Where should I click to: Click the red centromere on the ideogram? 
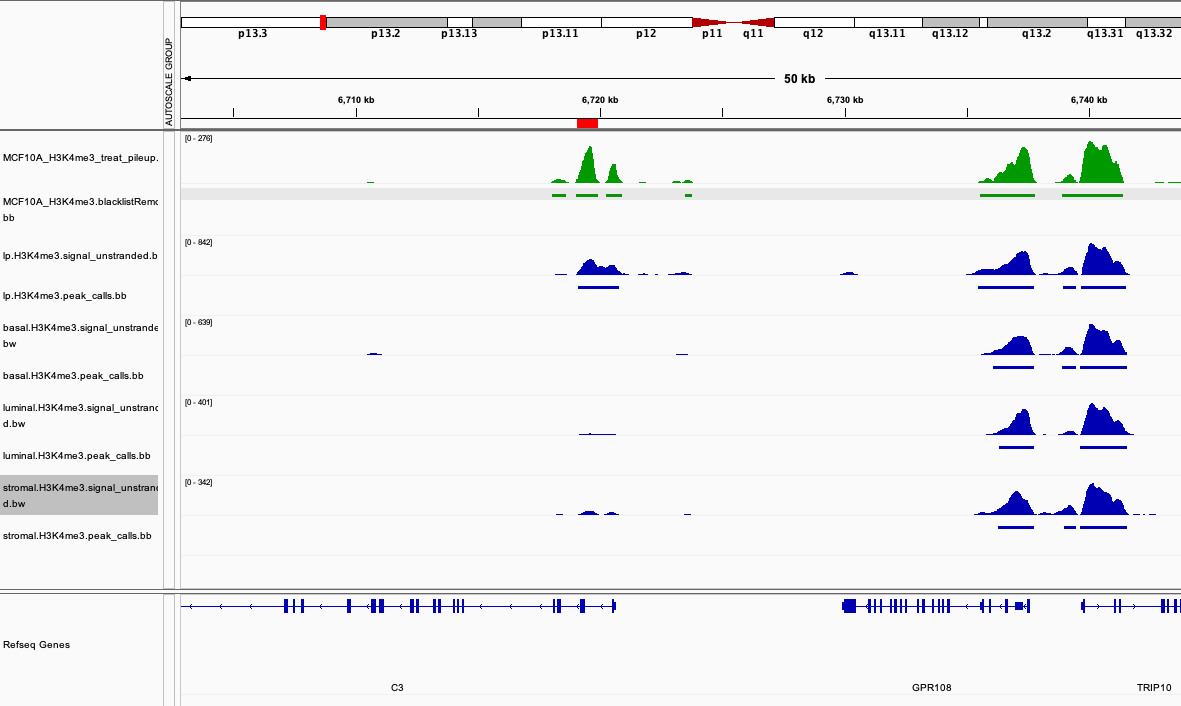pyautogui.click(x=733, y=22)
